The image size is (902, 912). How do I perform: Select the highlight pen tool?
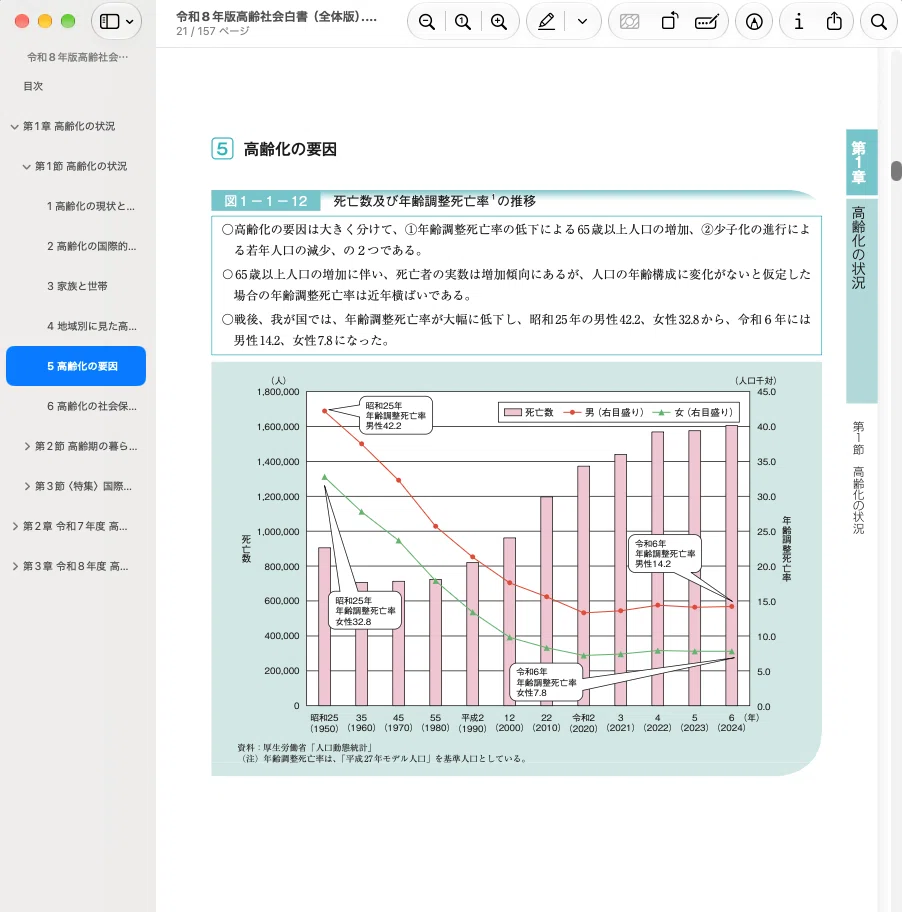click(x=546, y=22)
